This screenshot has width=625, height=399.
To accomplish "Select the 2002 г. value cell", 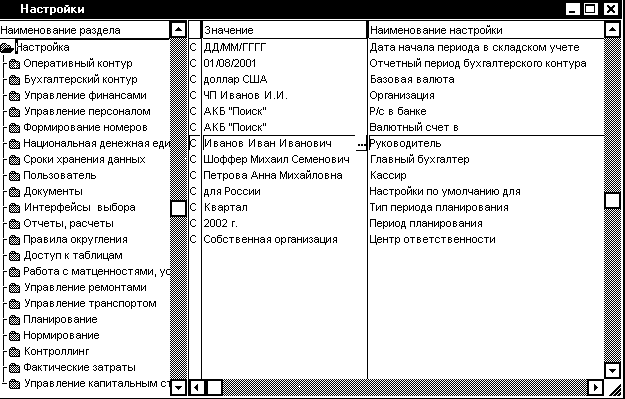I will (x=284, y=223).
